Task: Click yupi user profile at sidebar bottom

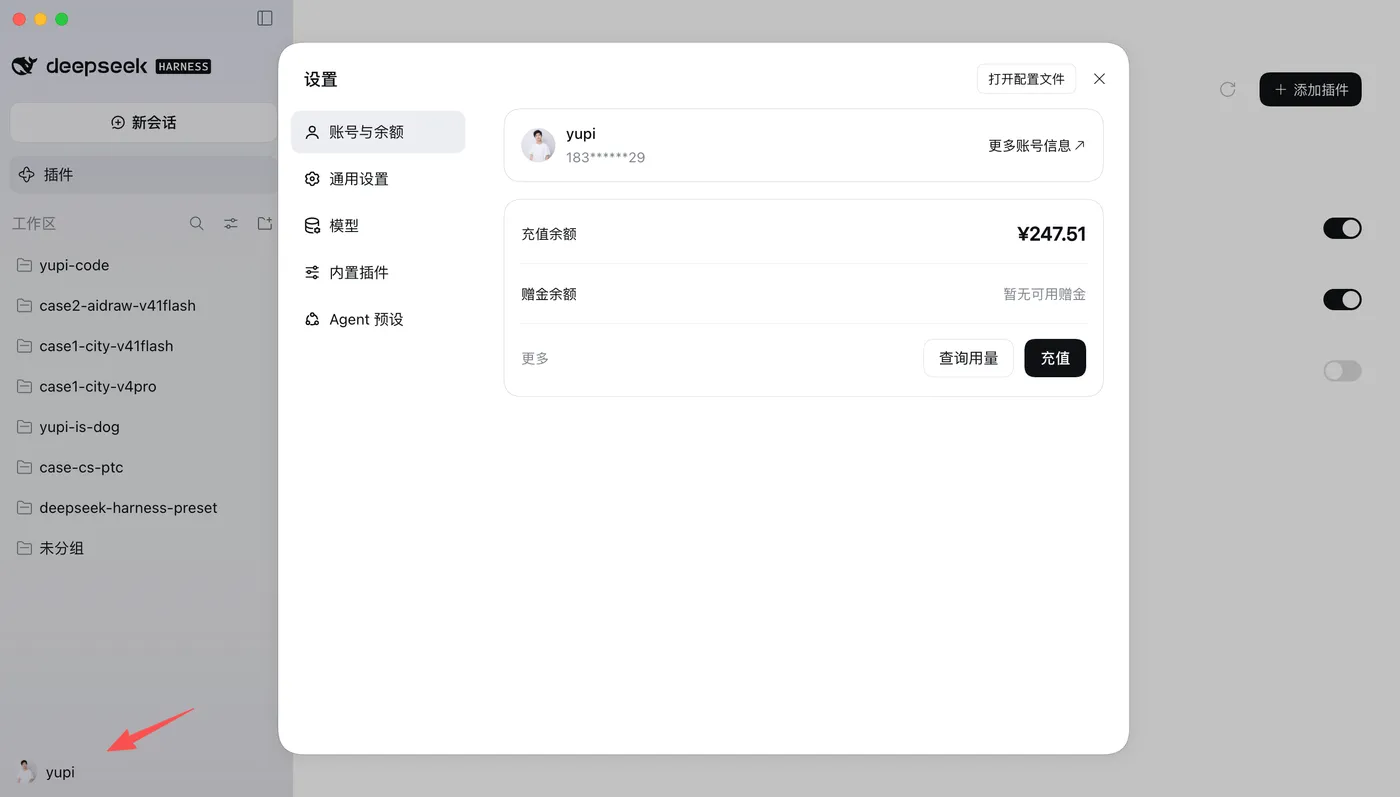Action: 47,772
